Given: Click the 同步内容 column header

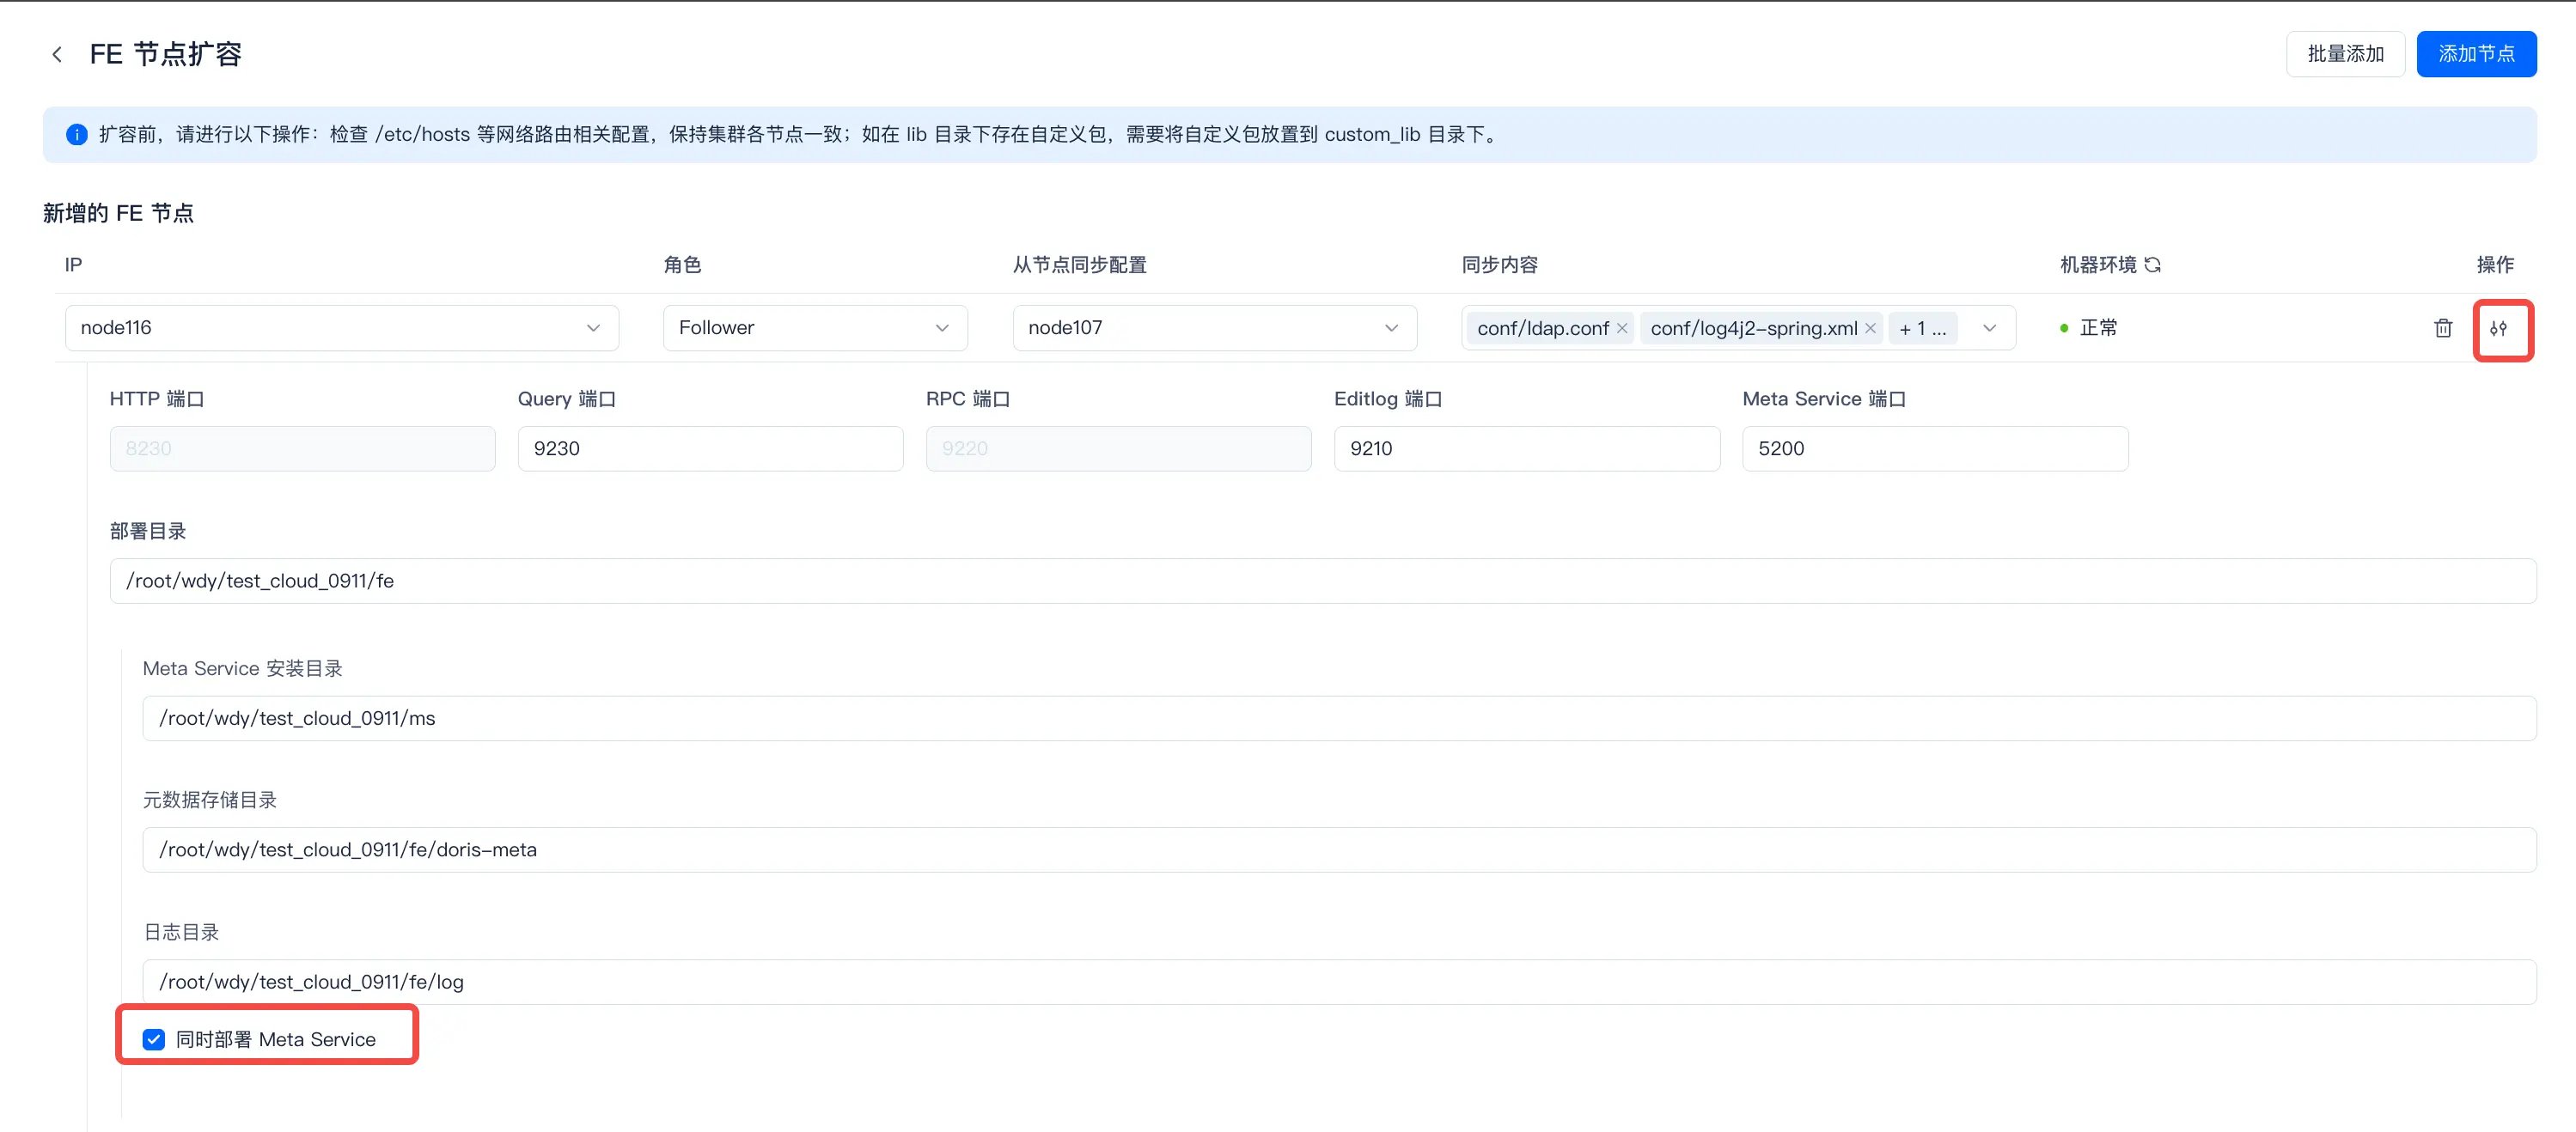Looking at the screenshot, I should pyautogui.click(x=1500, y=265).
